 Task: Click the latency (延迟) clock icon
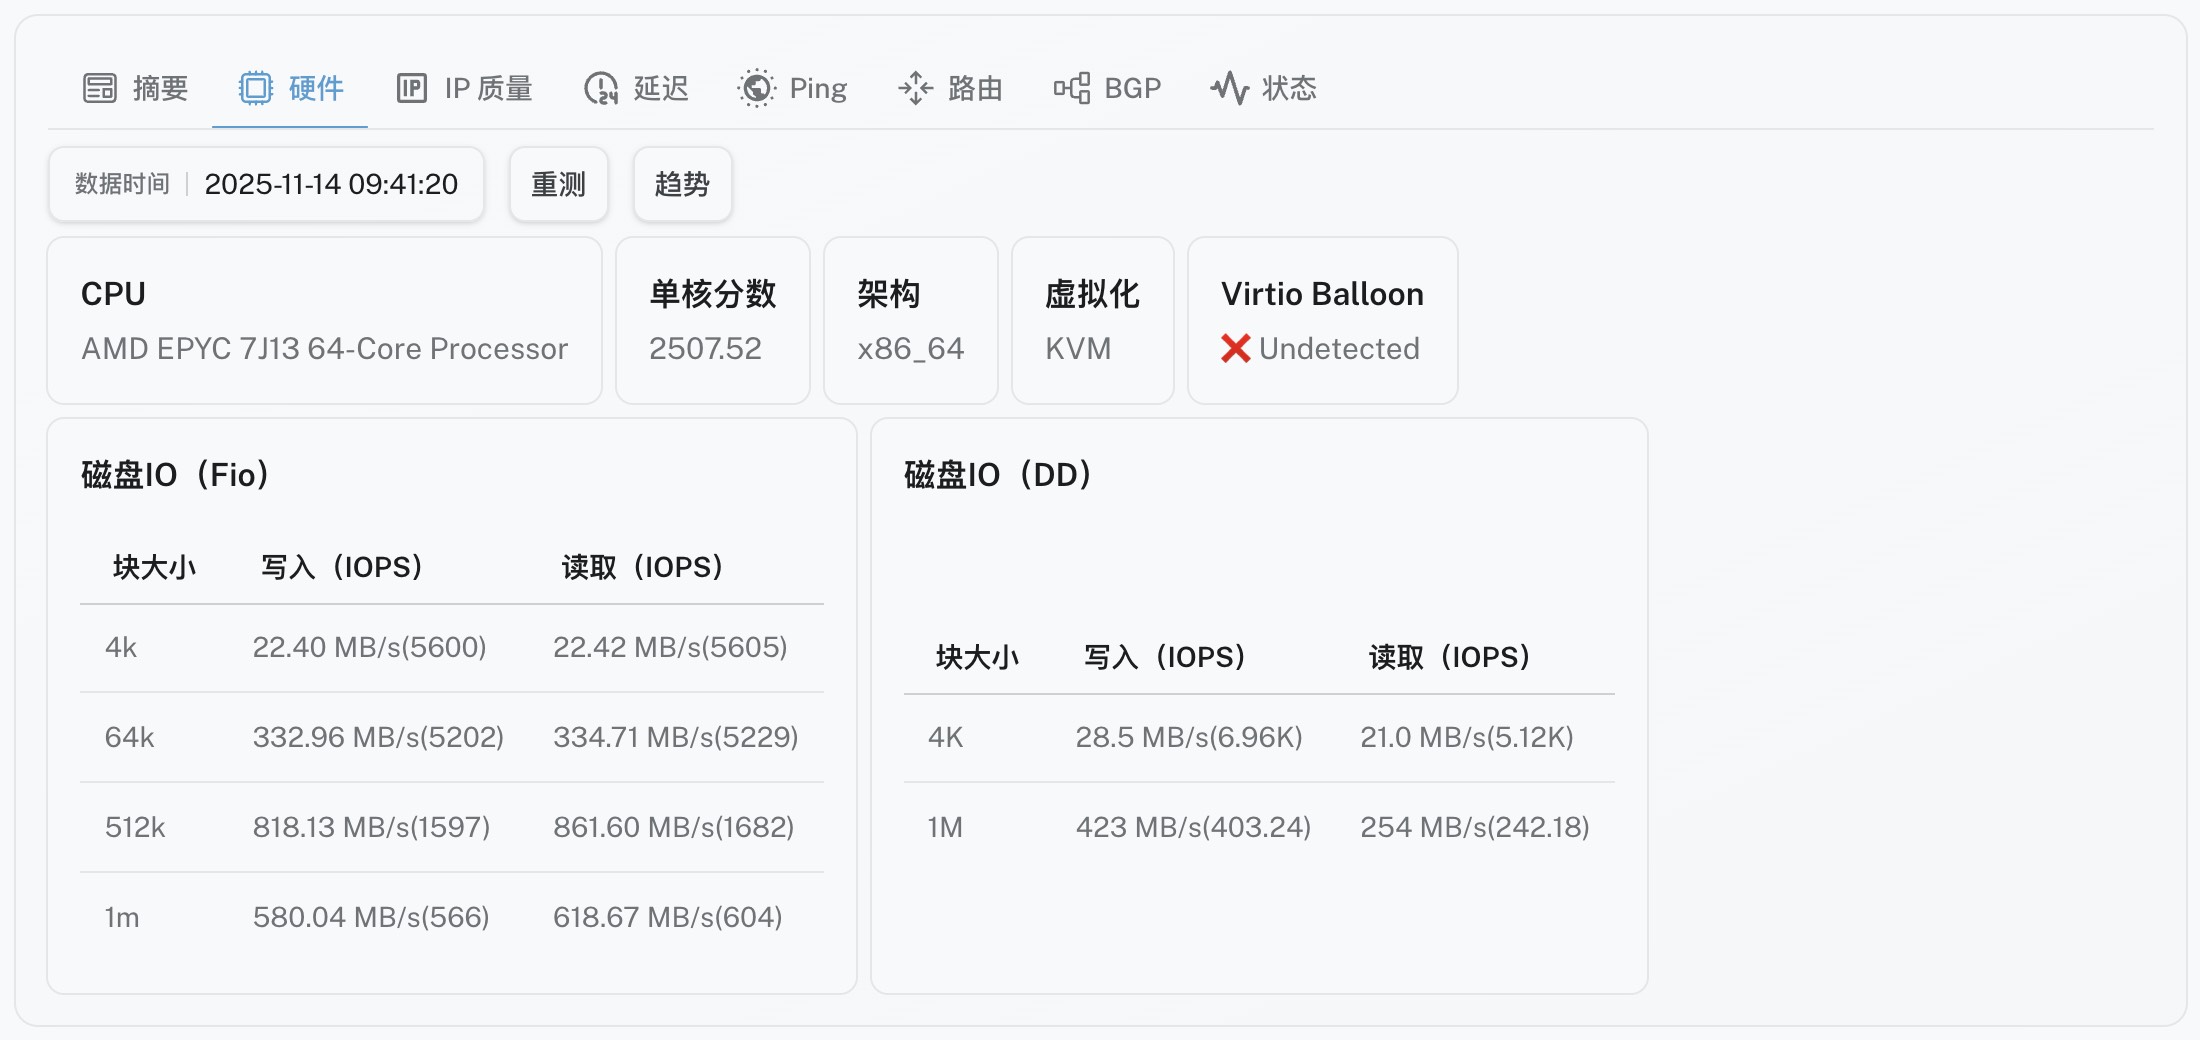[601, 88]
